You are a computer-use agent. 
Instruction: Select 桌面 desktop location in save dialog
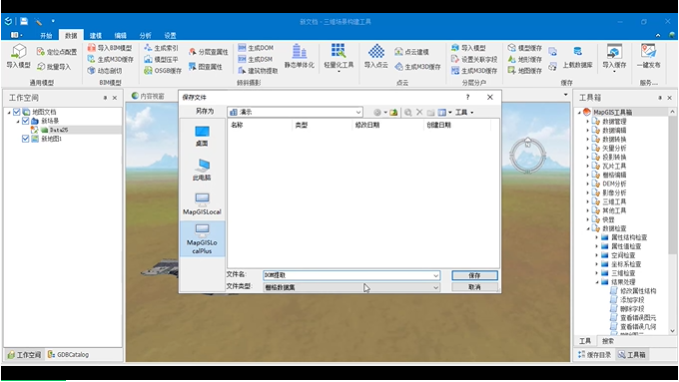coord(202,136)
